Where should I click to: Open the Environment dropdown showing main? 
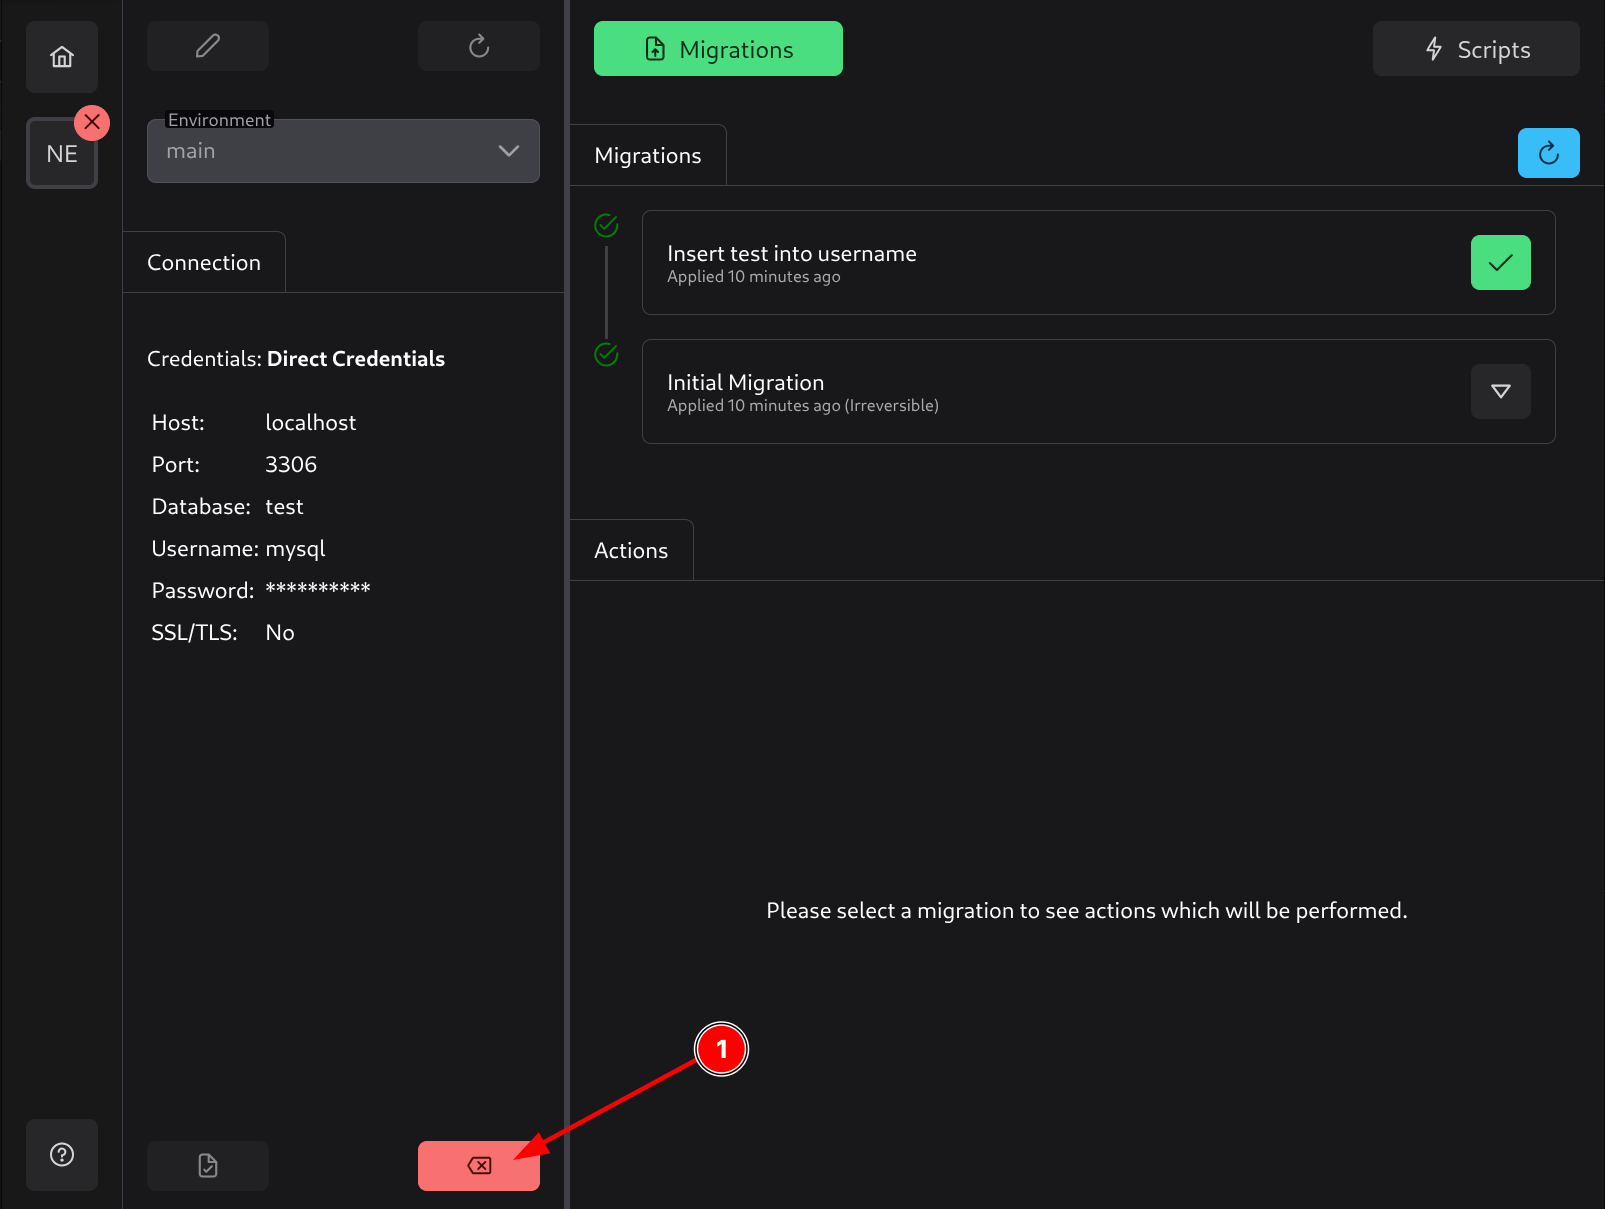point(330,151)
